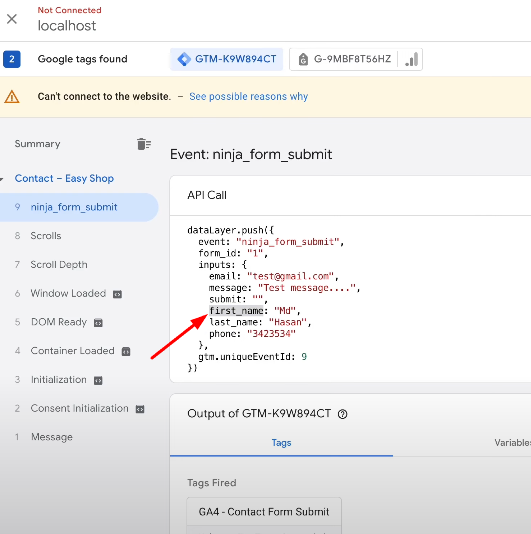The height and width of the screenshot is (534, 531).
Task: Select the Scroll Depth event
Action: click(x=79, y=265)
